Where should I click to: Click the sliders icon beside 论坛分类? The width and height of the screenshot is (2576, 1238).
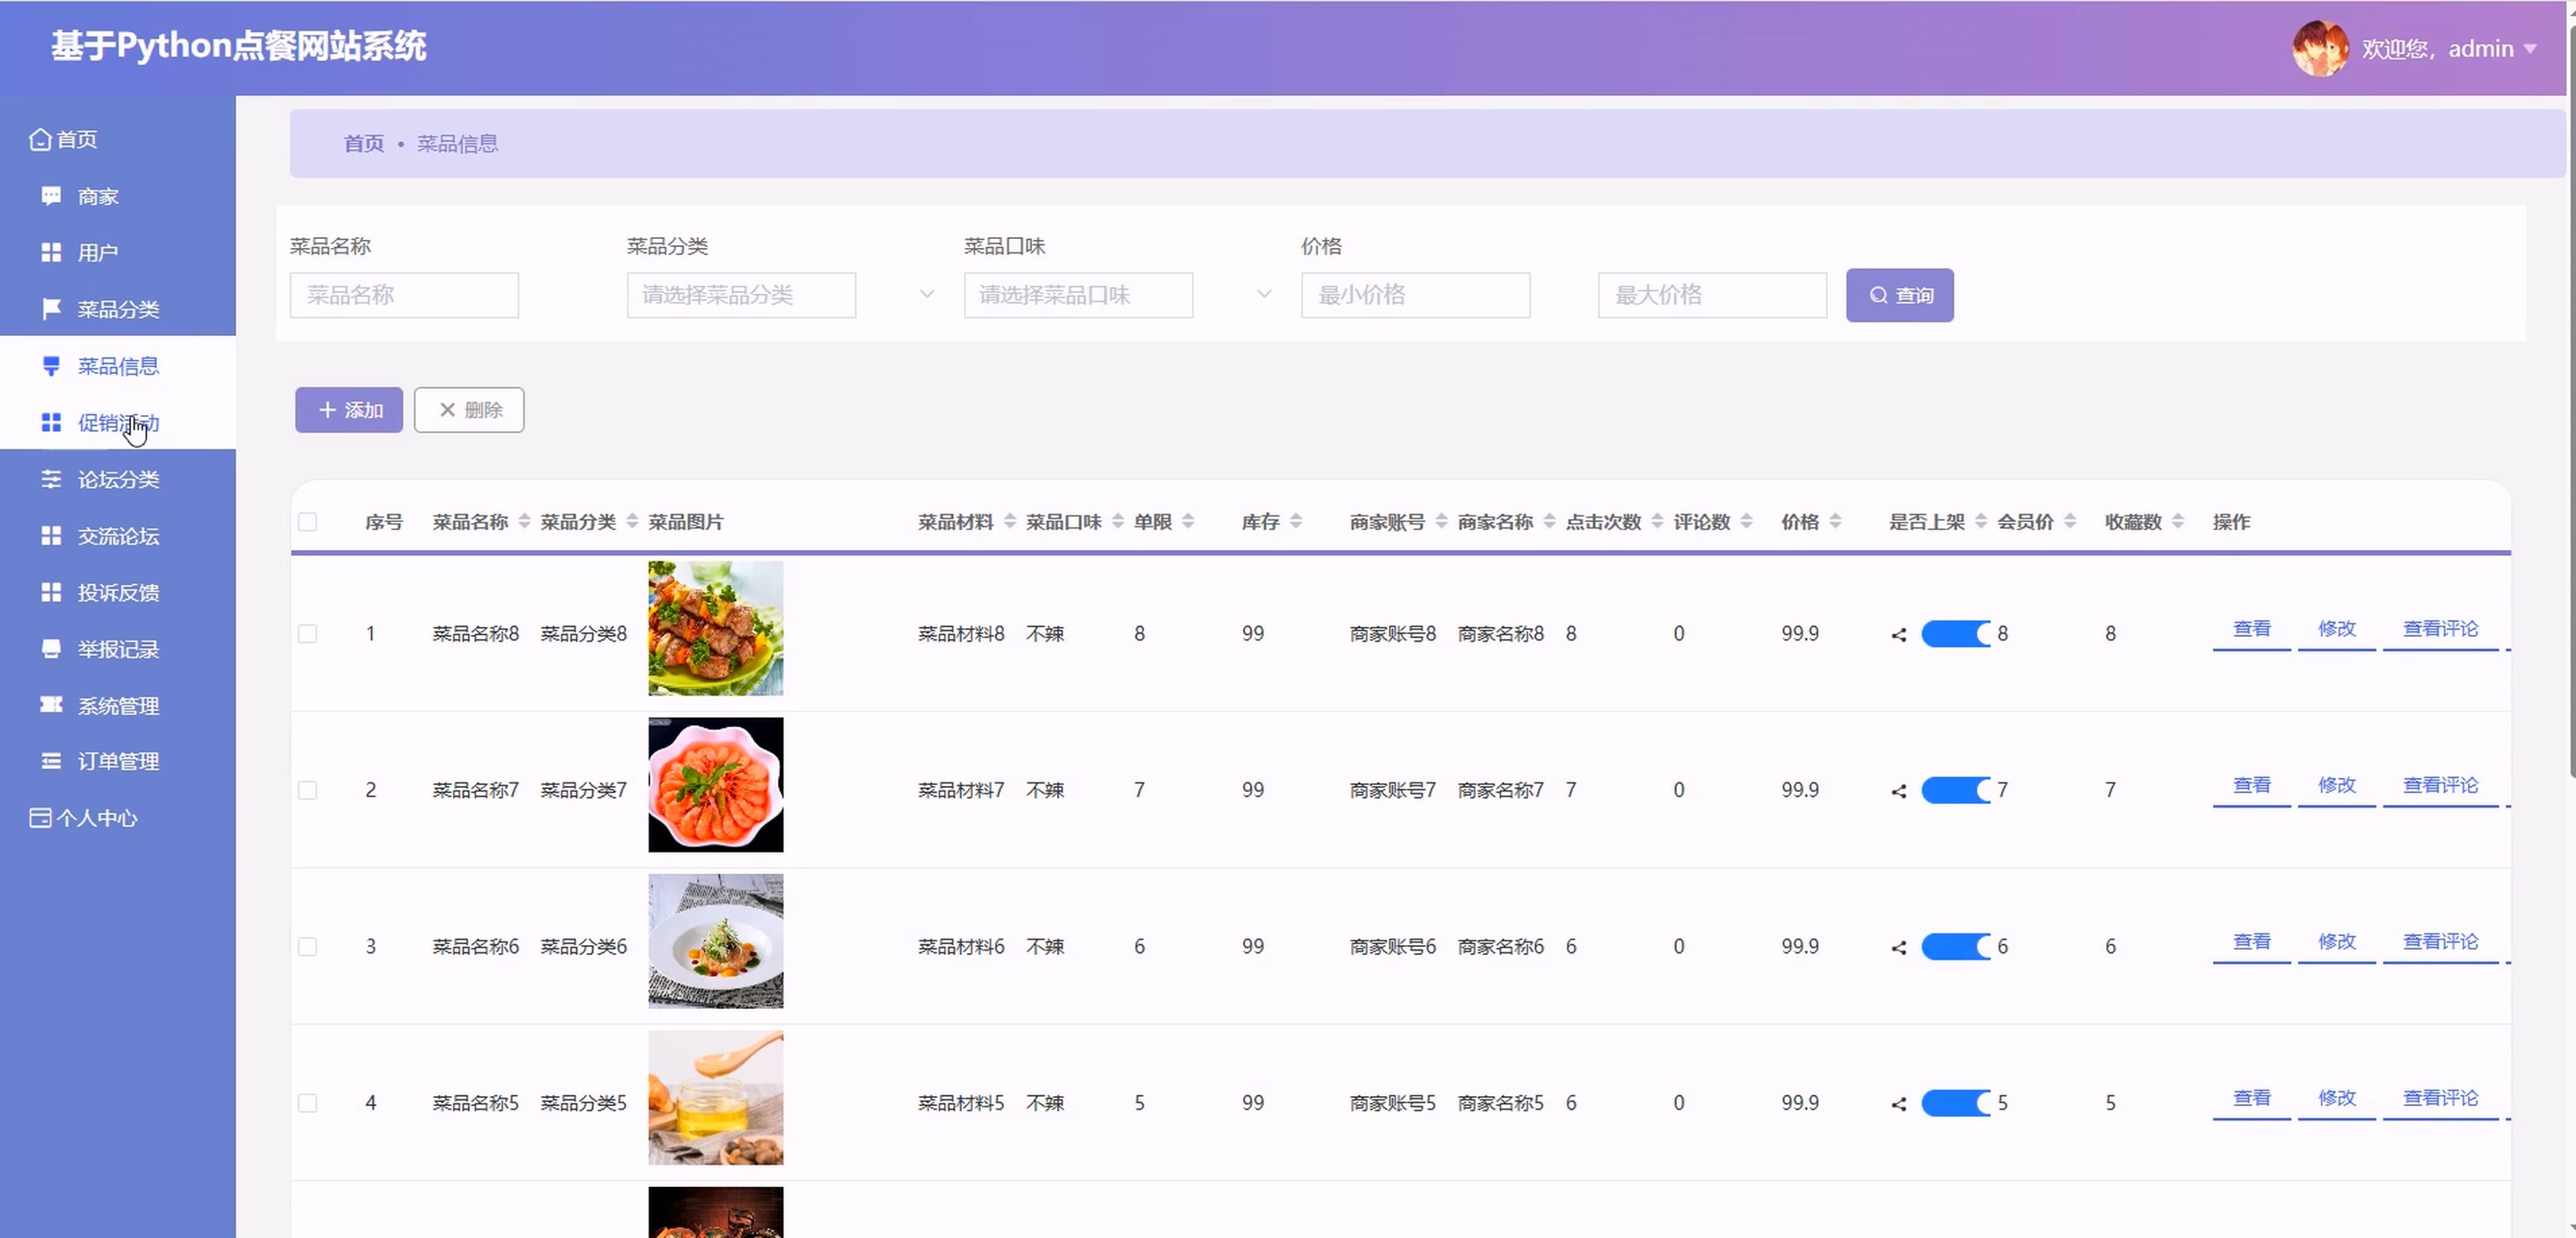51,479
